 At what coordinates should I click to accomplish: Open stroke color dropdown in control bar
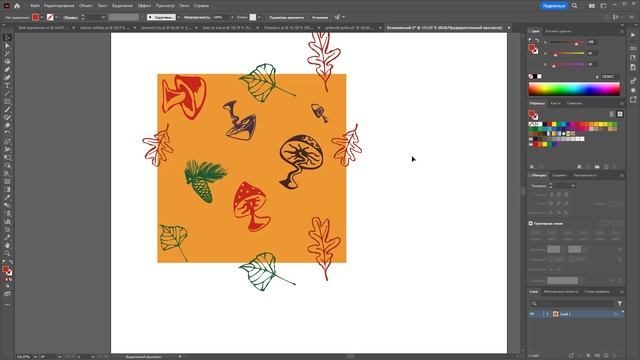click(x=56, y=17)
